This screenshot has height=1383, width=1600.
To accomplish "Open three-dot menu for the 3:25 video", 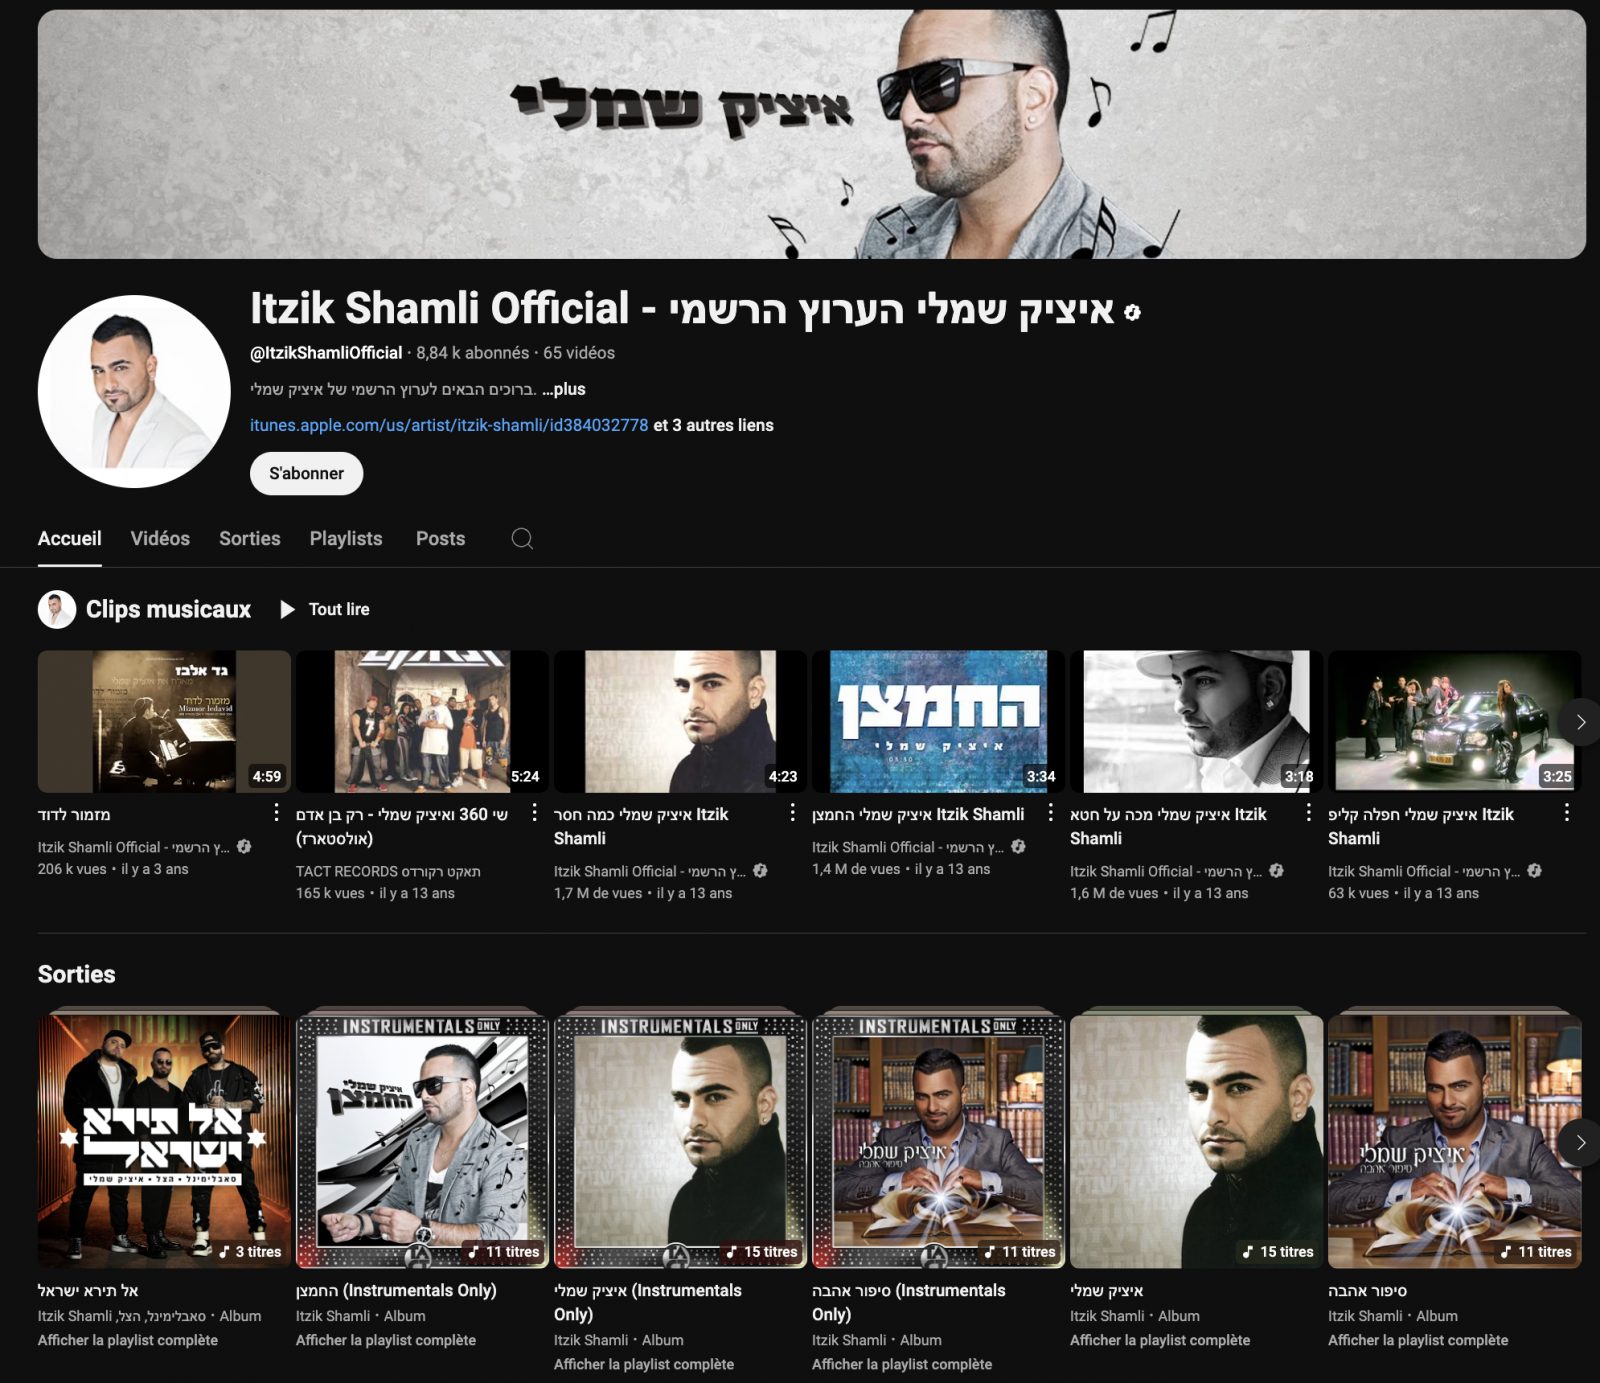I will tap(1567, 813).
